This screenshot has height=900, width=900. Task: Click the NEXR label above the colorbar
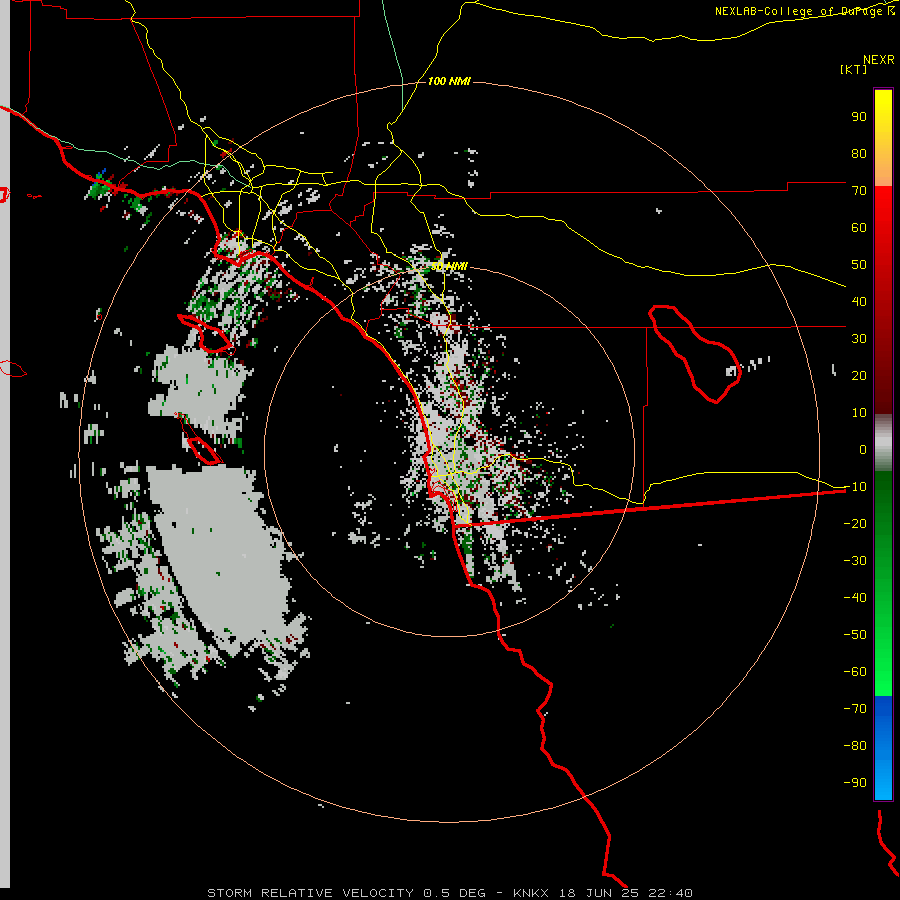879,60
